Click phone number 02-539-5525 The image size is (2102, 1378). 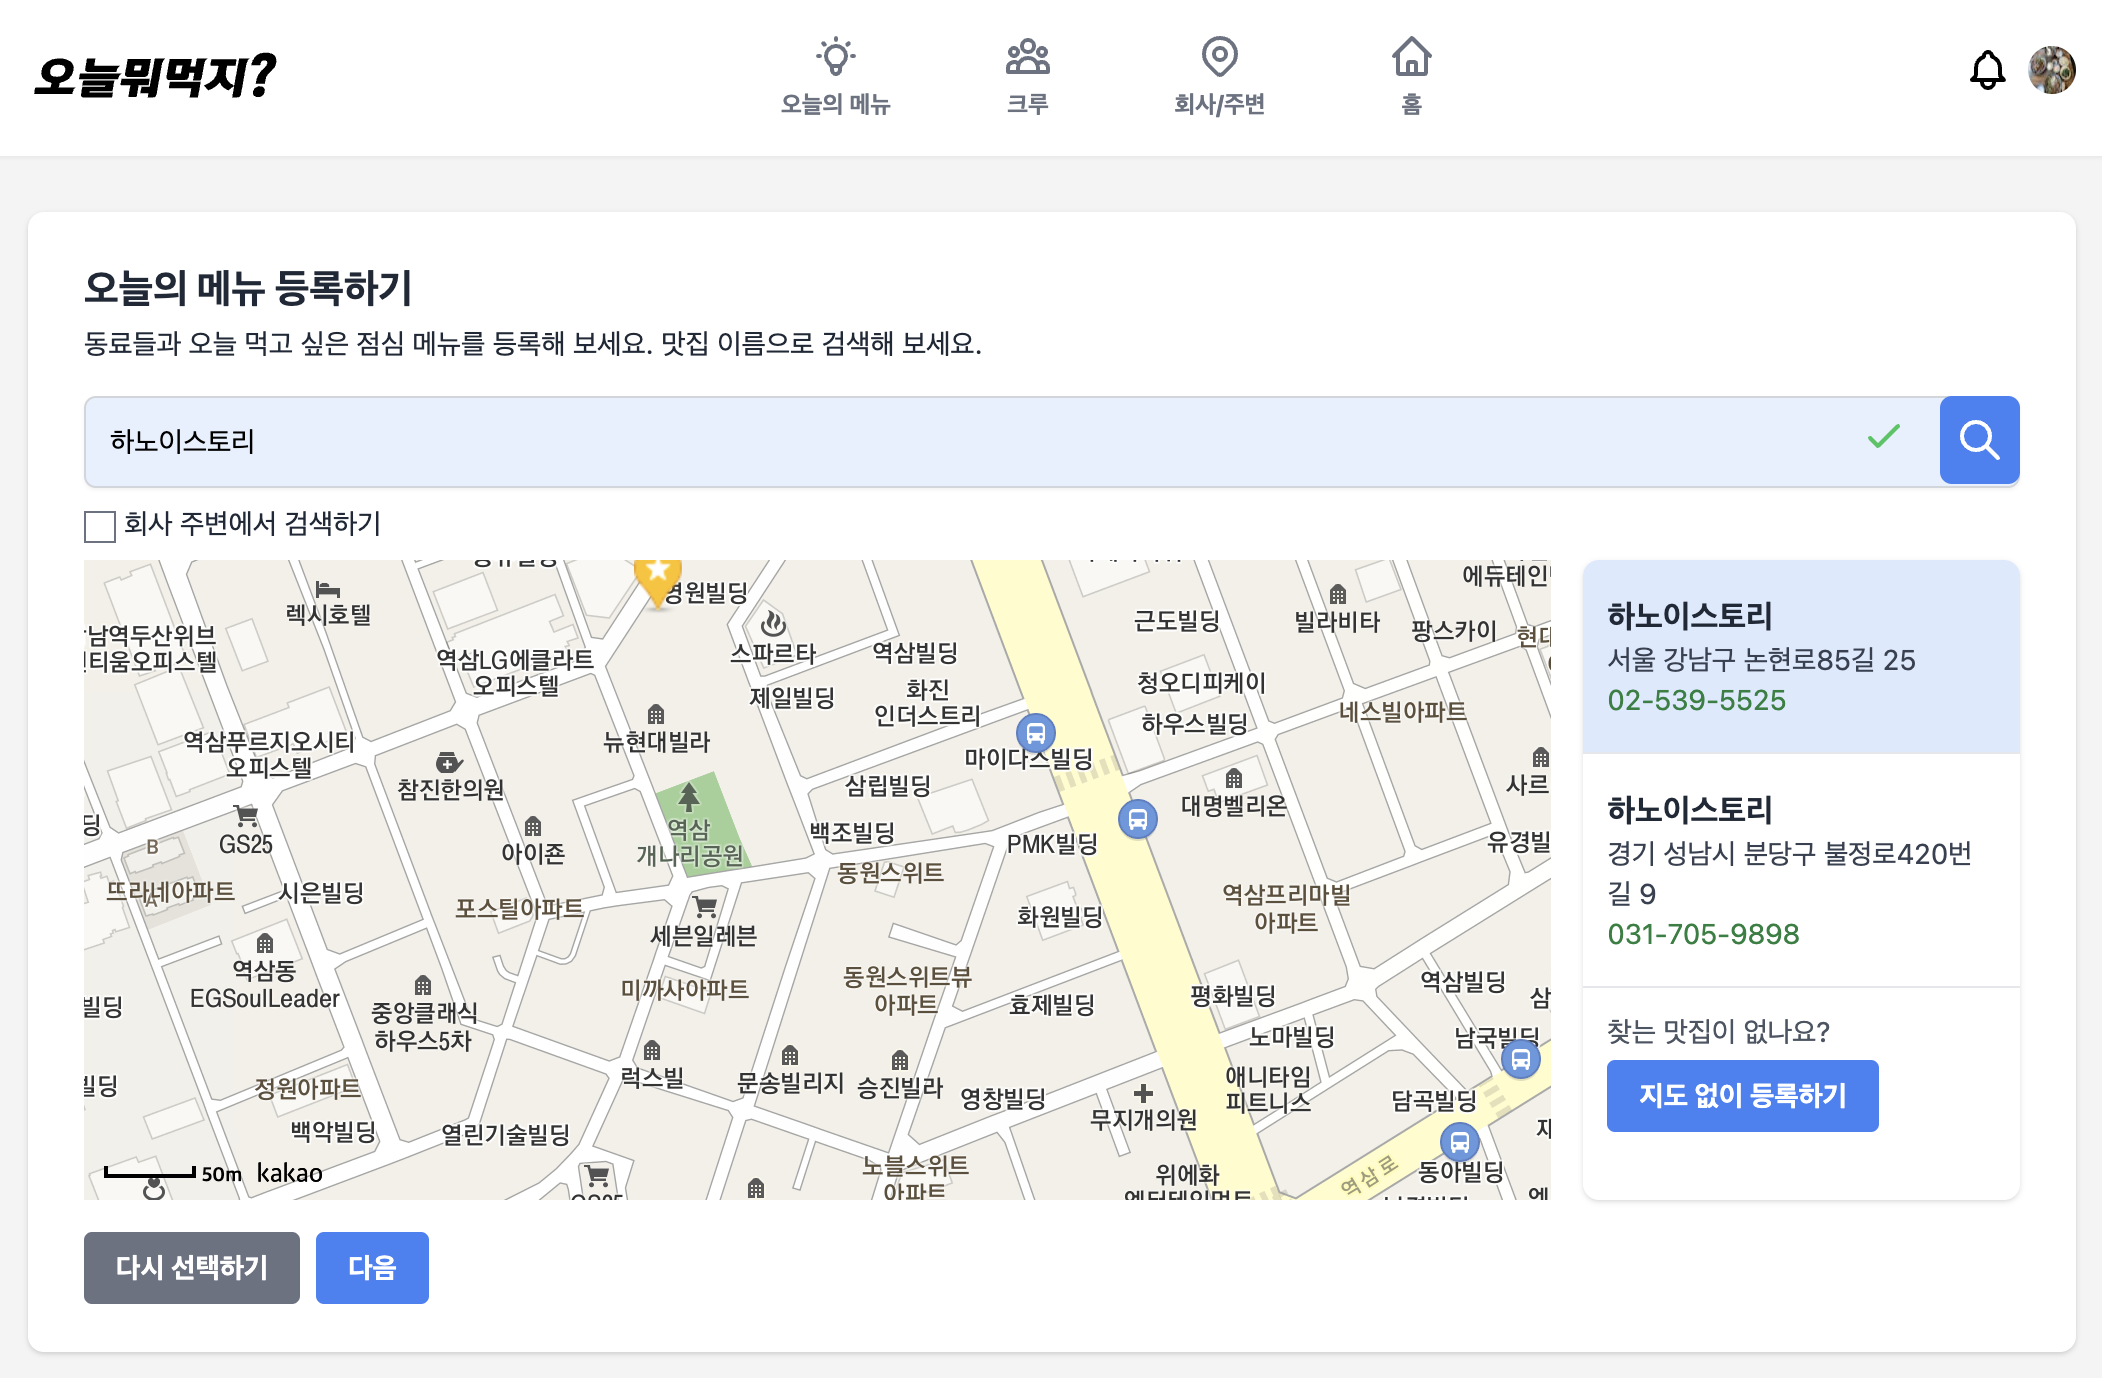(x=1696, y=700)
